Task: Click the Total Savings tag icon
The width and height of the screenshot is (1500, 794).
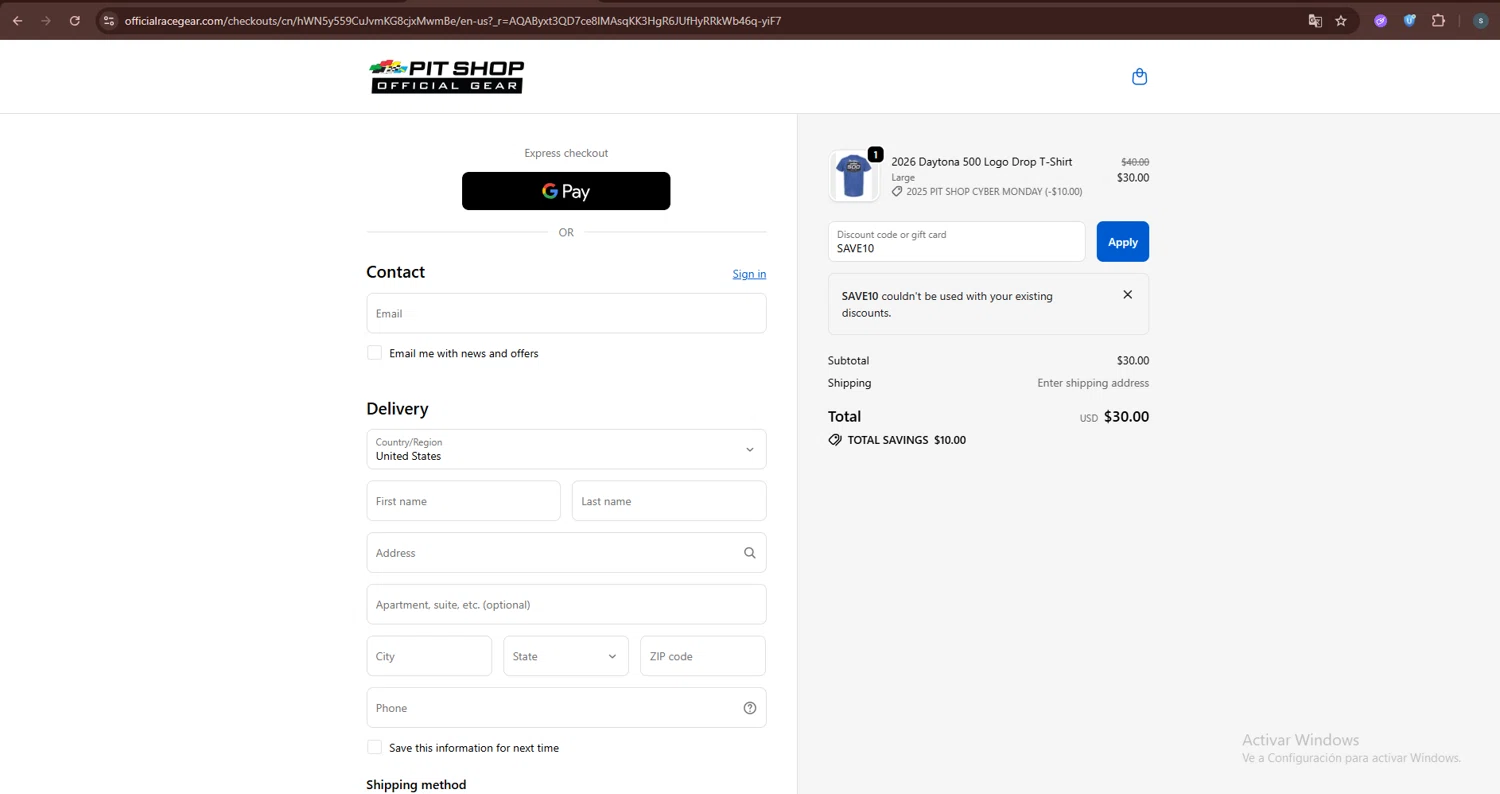Action: point(835,440)
